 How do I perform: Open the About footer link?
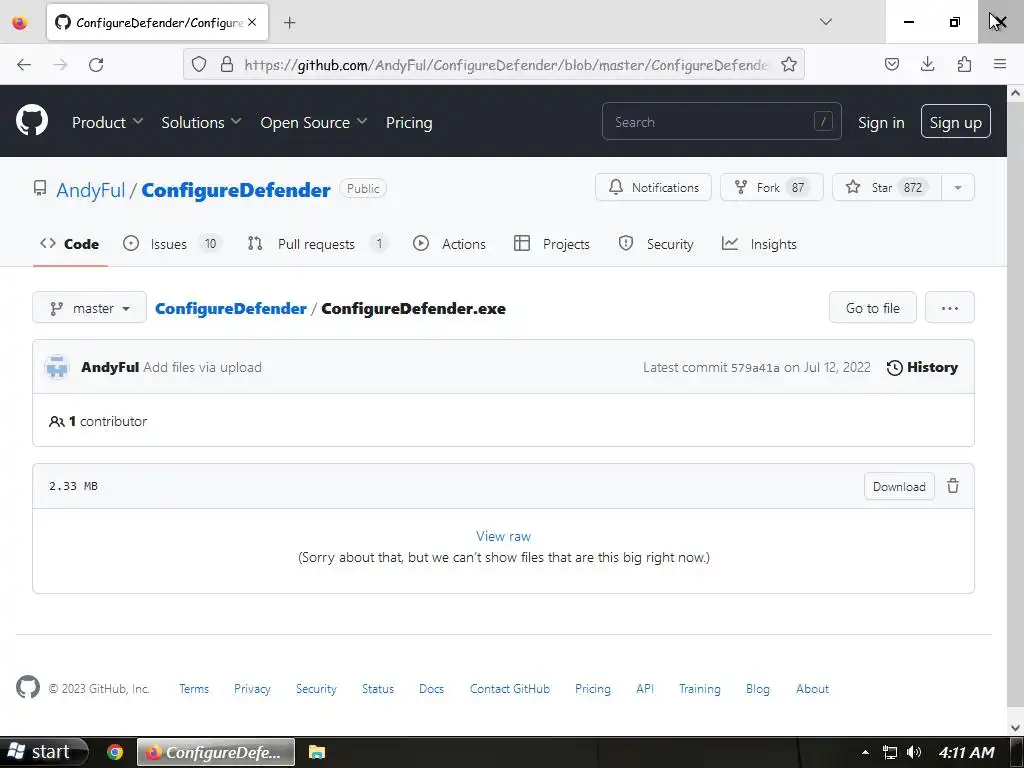[x=812, y=688]
